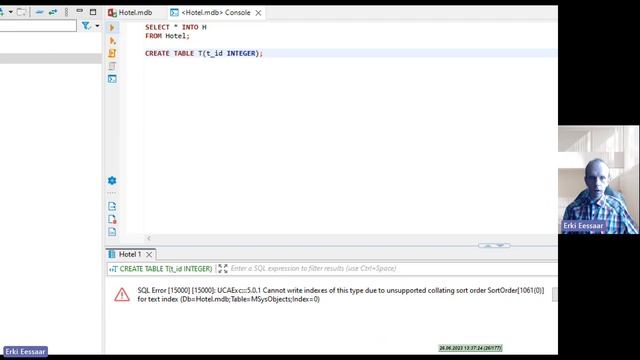Click the highlighted row in navigator panel
Viewport: 640px width, 360px height.
51,59
